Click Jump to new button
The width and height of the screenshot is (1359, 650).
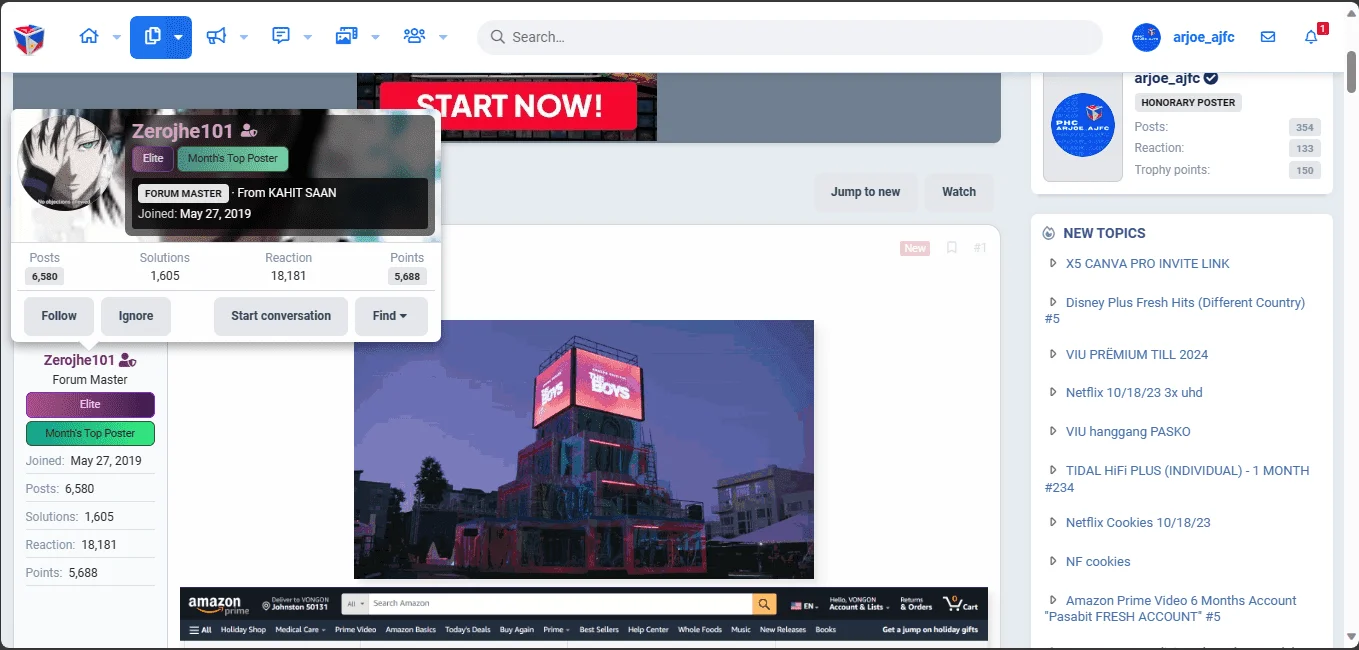tap(866, 192)
